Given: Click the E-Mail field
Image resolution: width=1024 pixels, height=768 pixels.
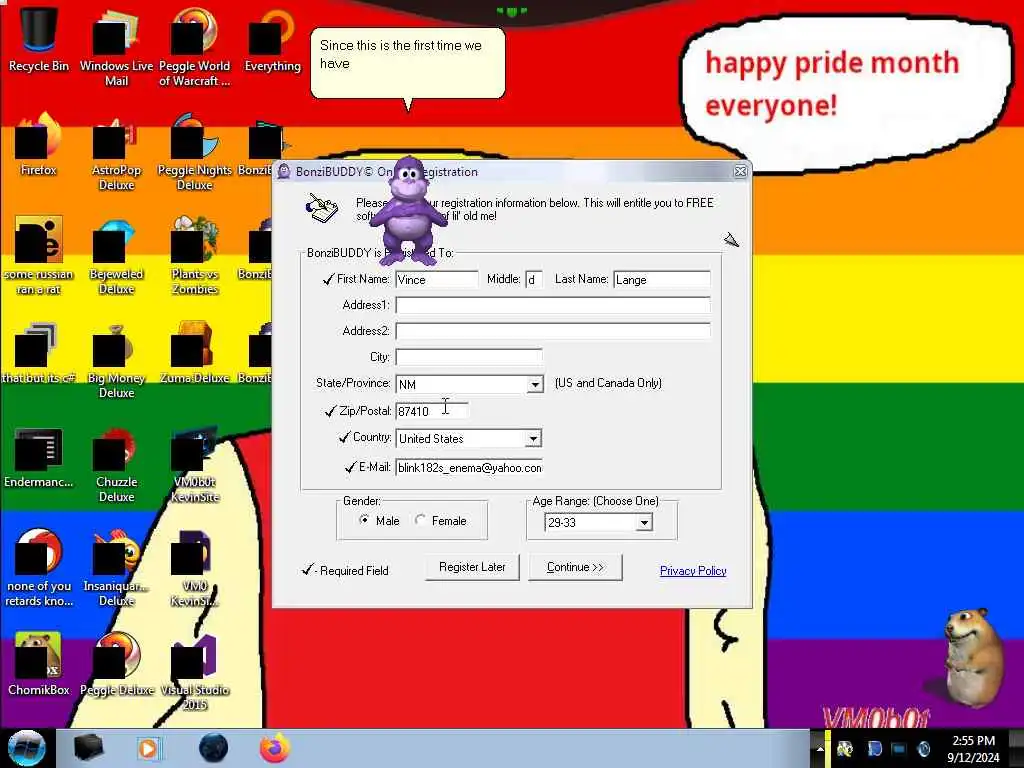Looking at the screenshot, I should point(468,468).
